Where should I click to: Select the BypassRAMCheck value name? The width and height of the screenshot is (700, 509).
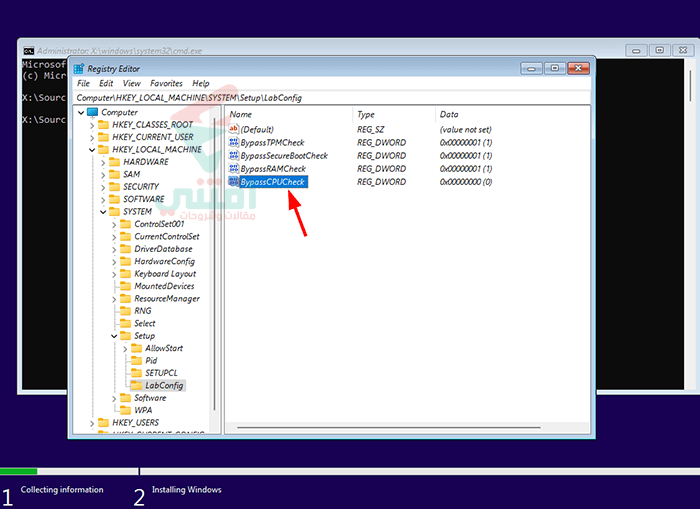[x=273, y=169]
